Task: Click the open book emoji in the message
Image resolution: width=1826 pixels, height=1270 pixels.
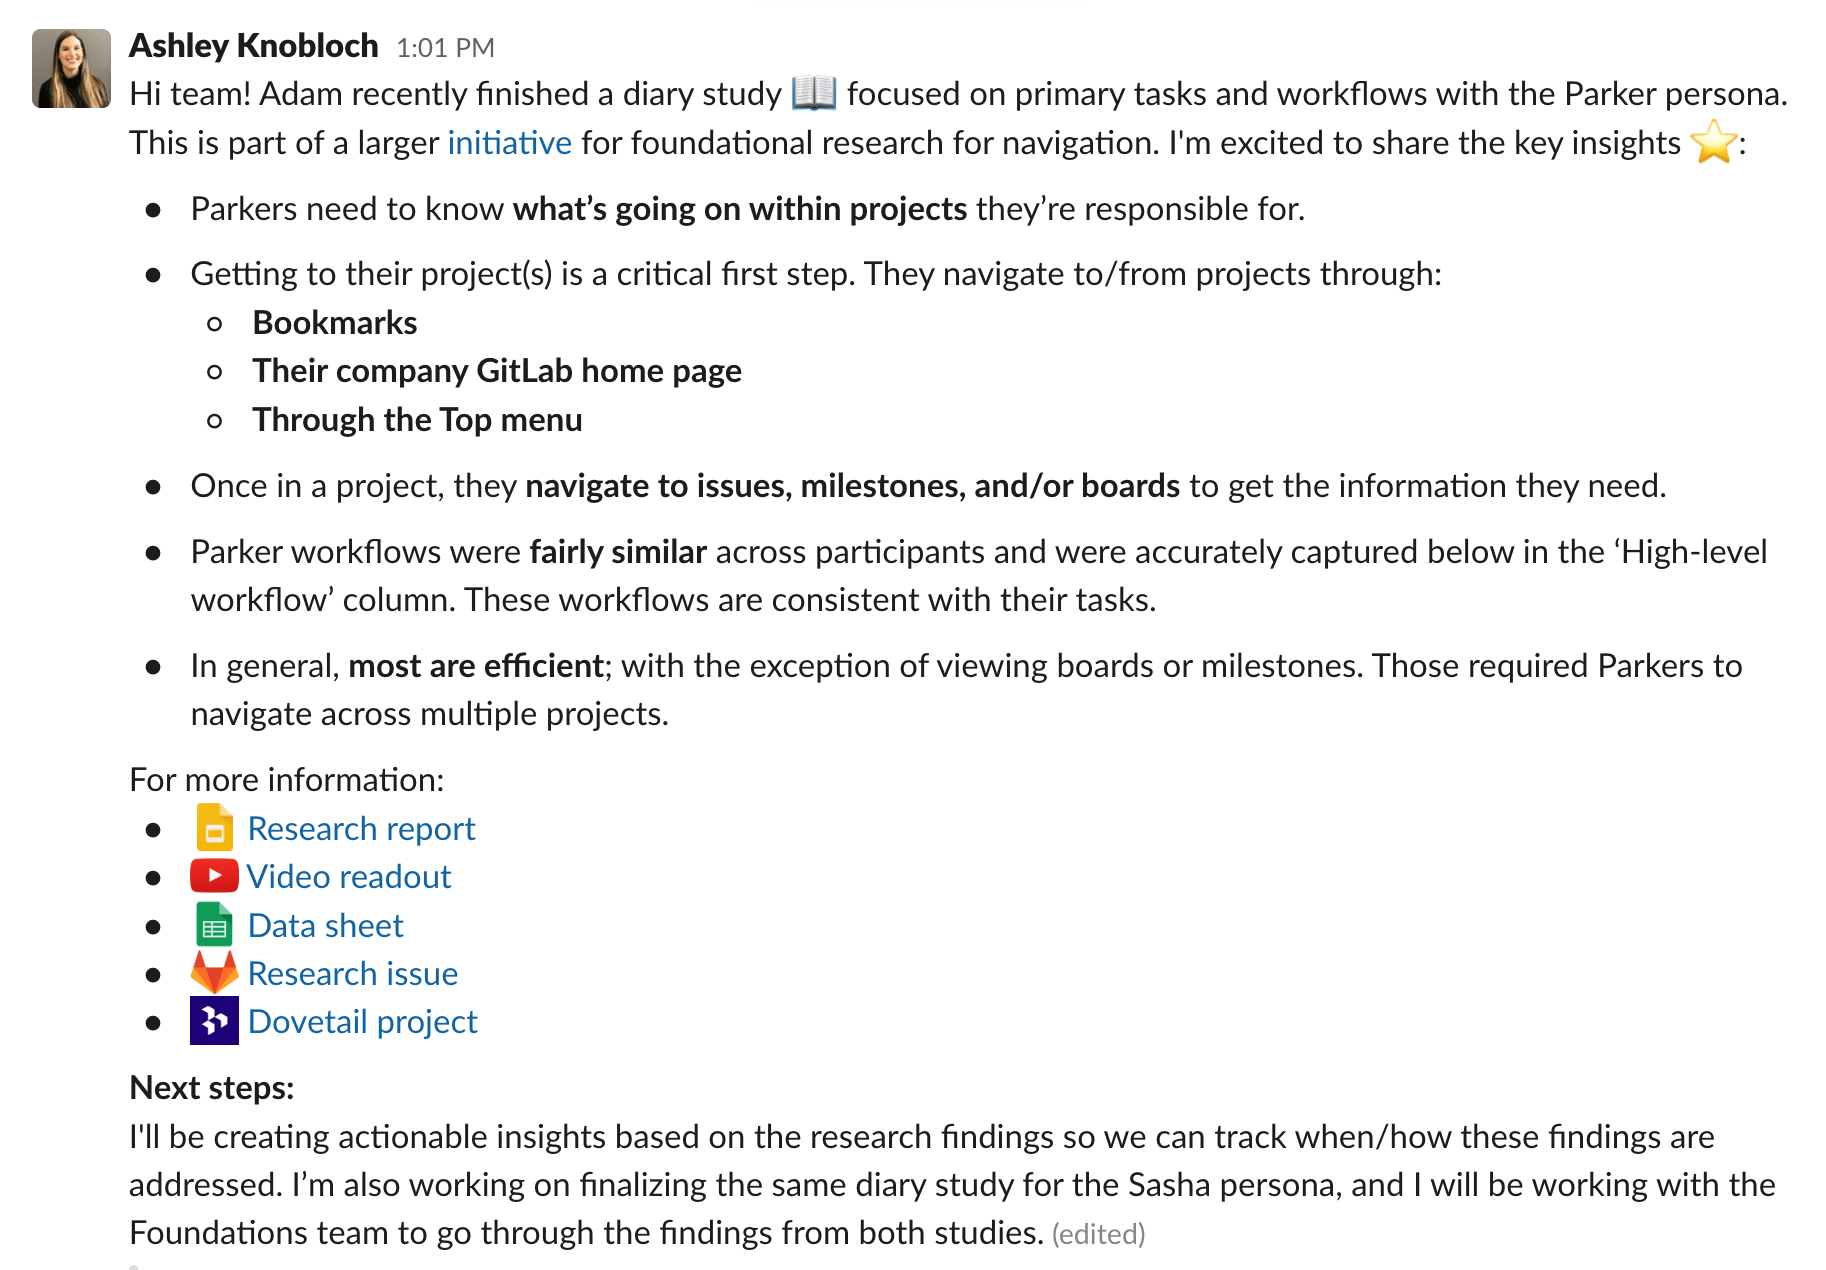Action: tap(812, 92)
